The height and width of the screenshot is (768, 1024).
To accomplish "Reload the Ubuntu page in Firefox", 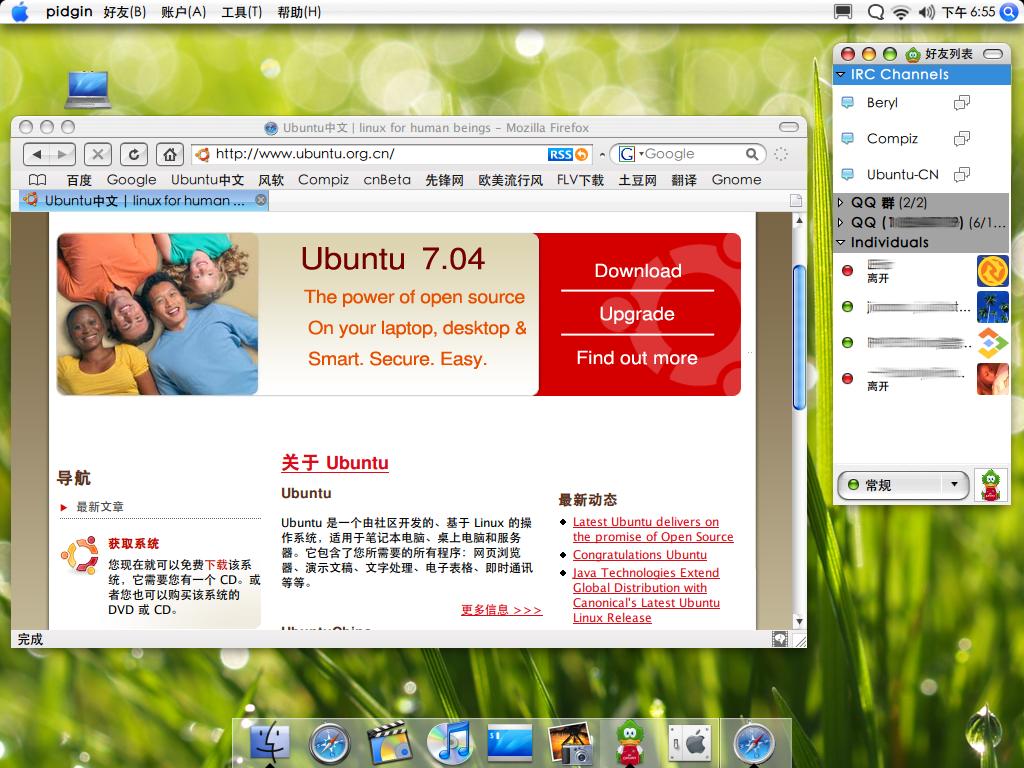I will point(134,154).
